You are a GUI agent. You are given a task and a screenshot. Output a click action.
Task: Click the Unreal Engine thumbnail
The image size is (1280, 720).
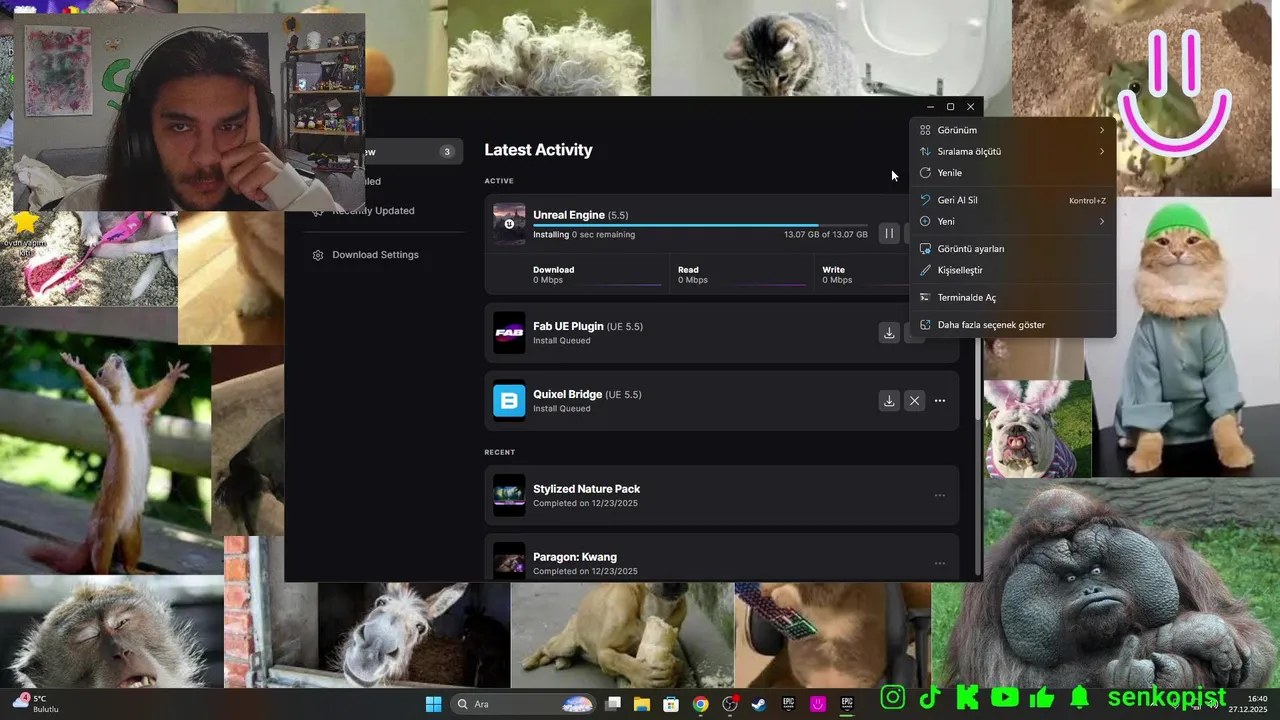(x=509, y=223)
